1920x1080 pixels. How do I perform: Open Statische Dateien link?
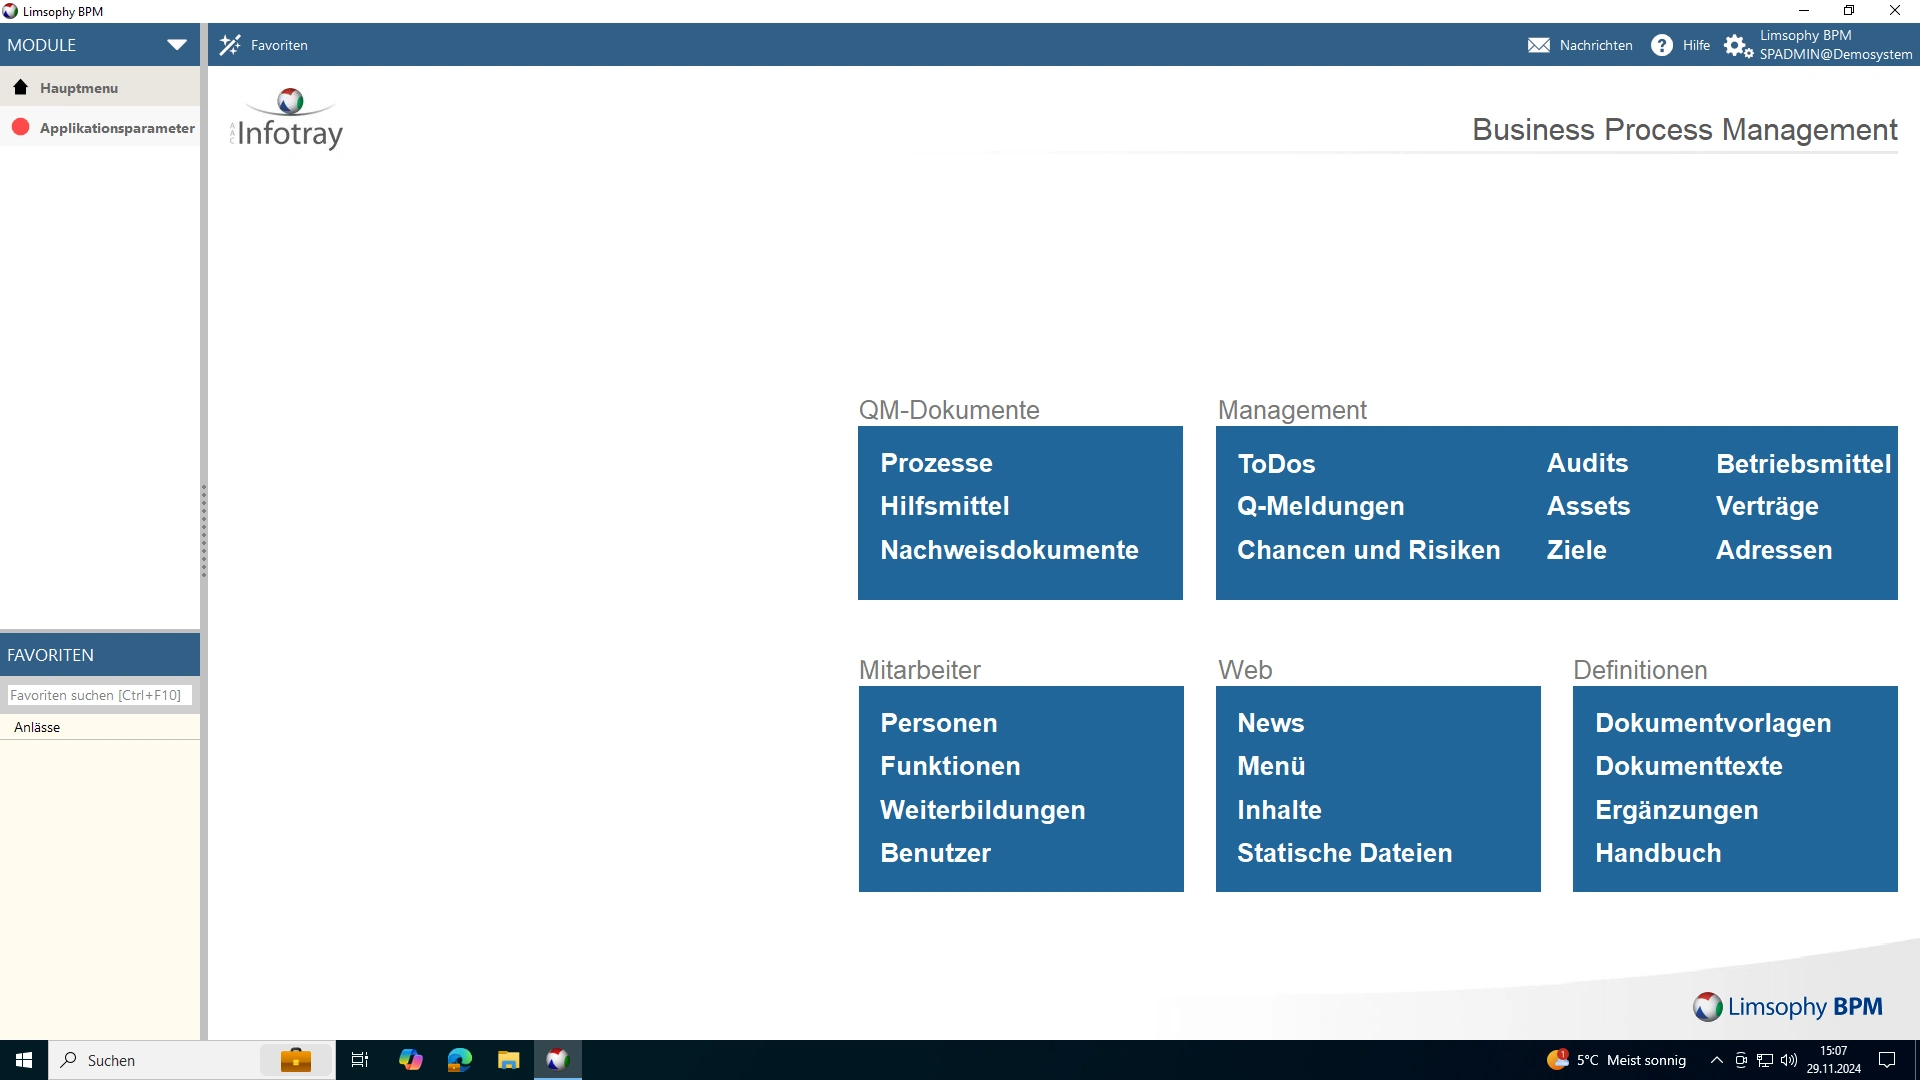coord(1344,853)
